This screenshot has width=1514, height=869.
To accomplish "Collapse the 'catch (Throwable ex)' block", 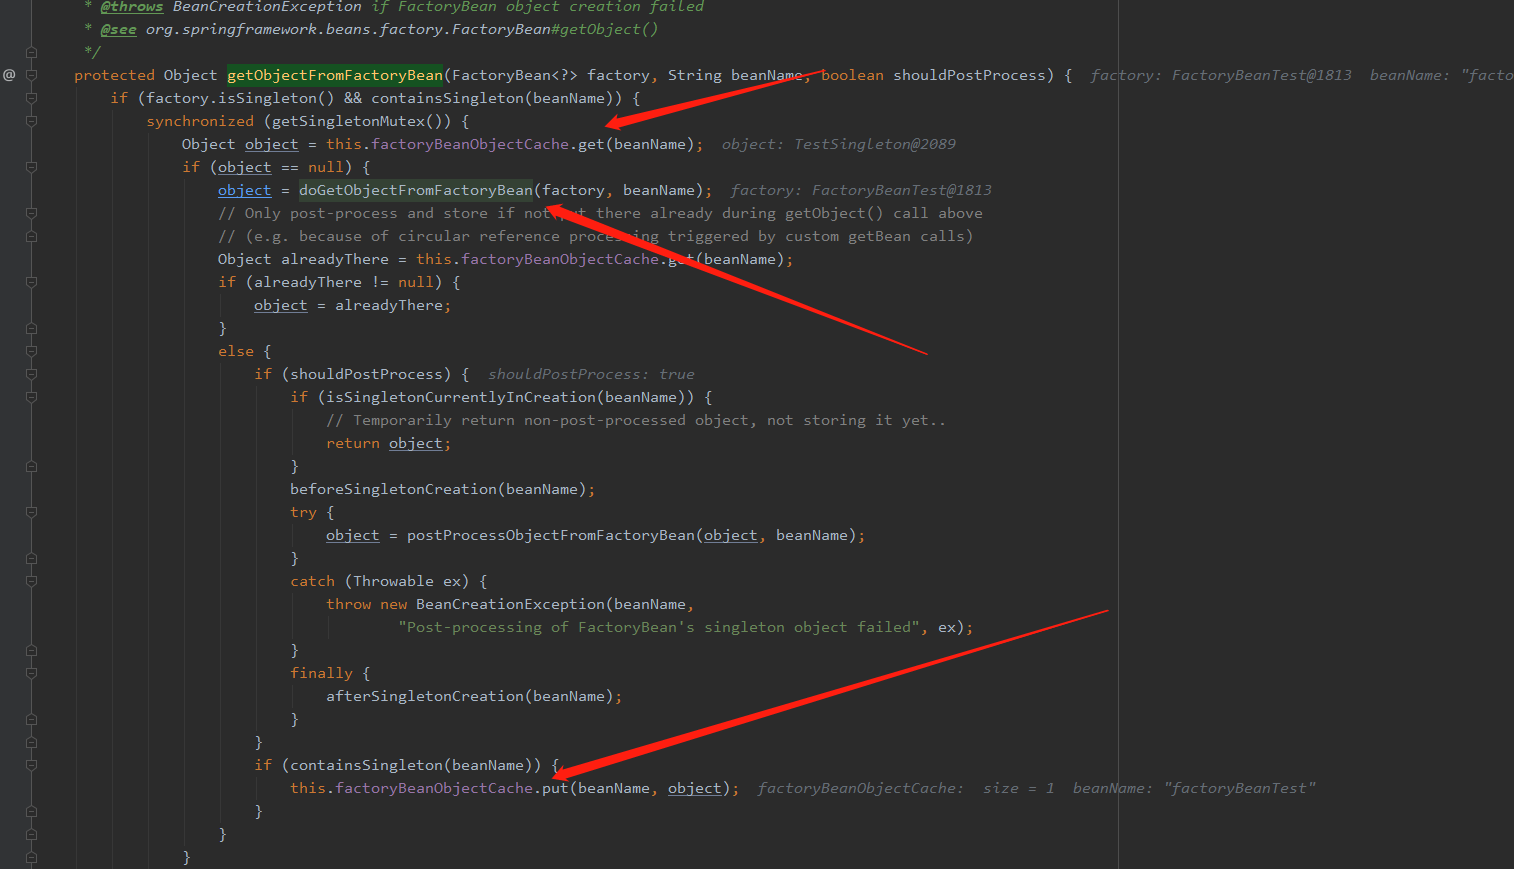I will click(x=31, y=581).
